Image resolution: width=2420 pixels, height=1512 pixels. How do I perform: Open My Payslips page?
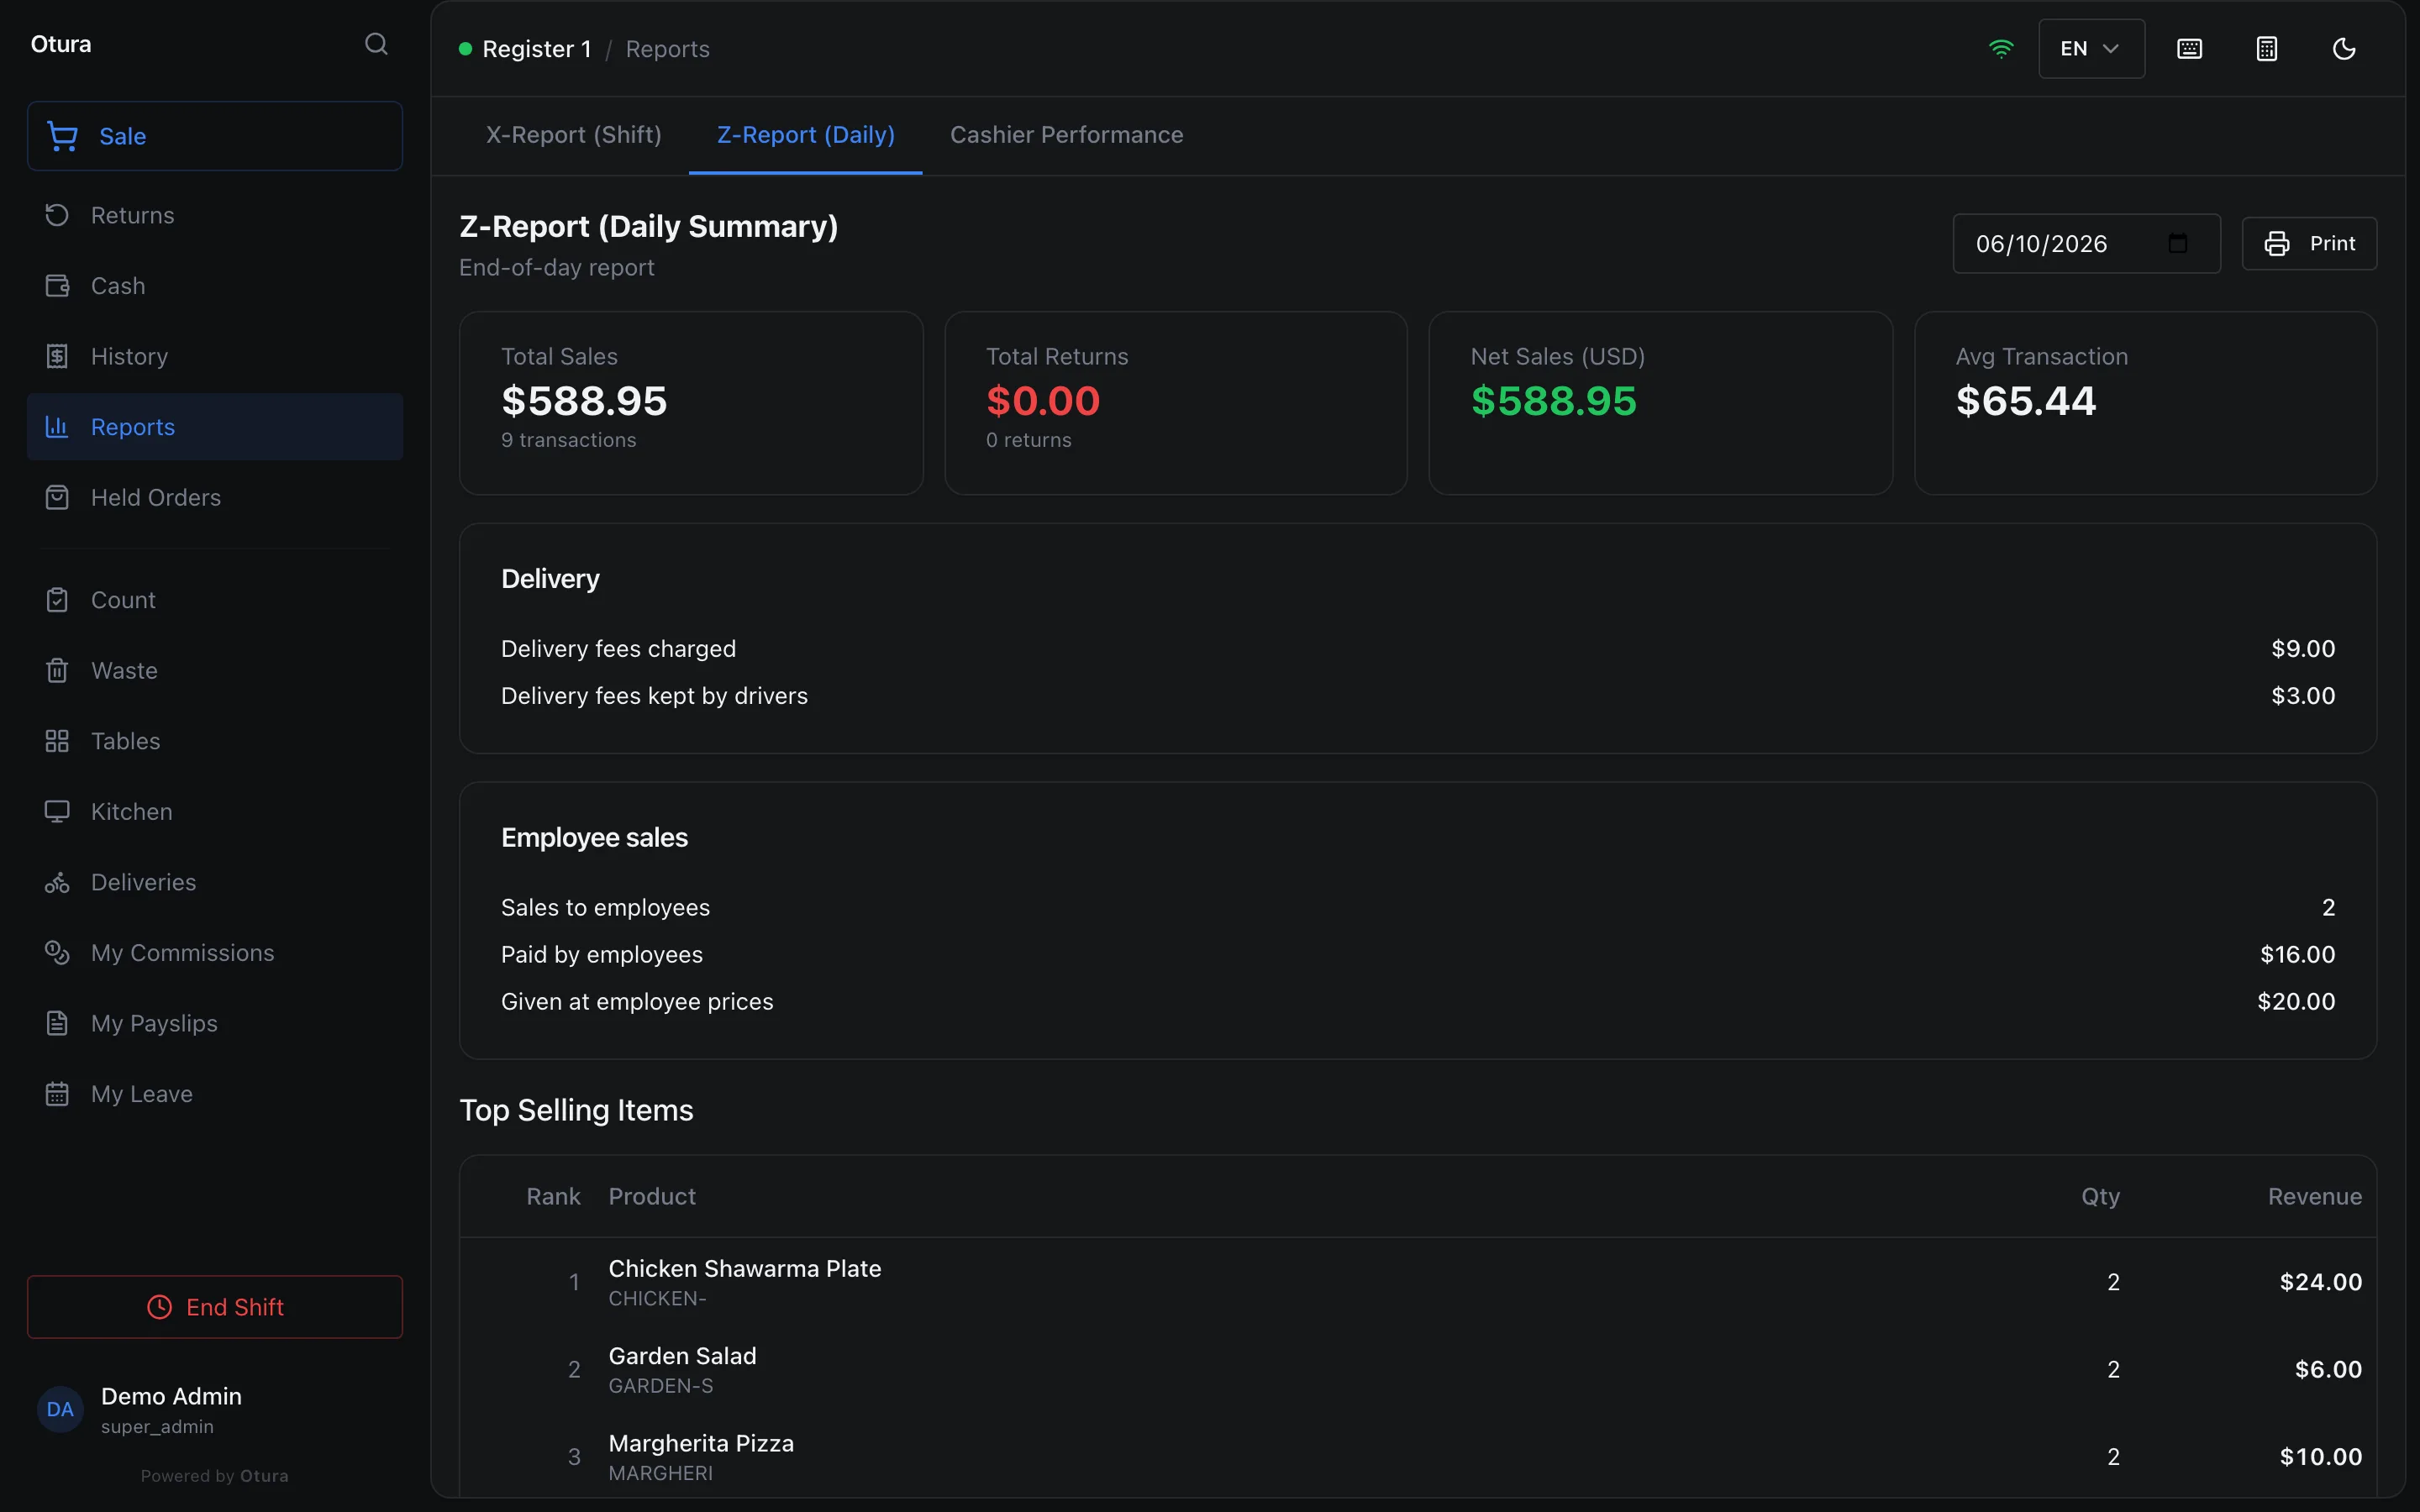point(215,1023)
